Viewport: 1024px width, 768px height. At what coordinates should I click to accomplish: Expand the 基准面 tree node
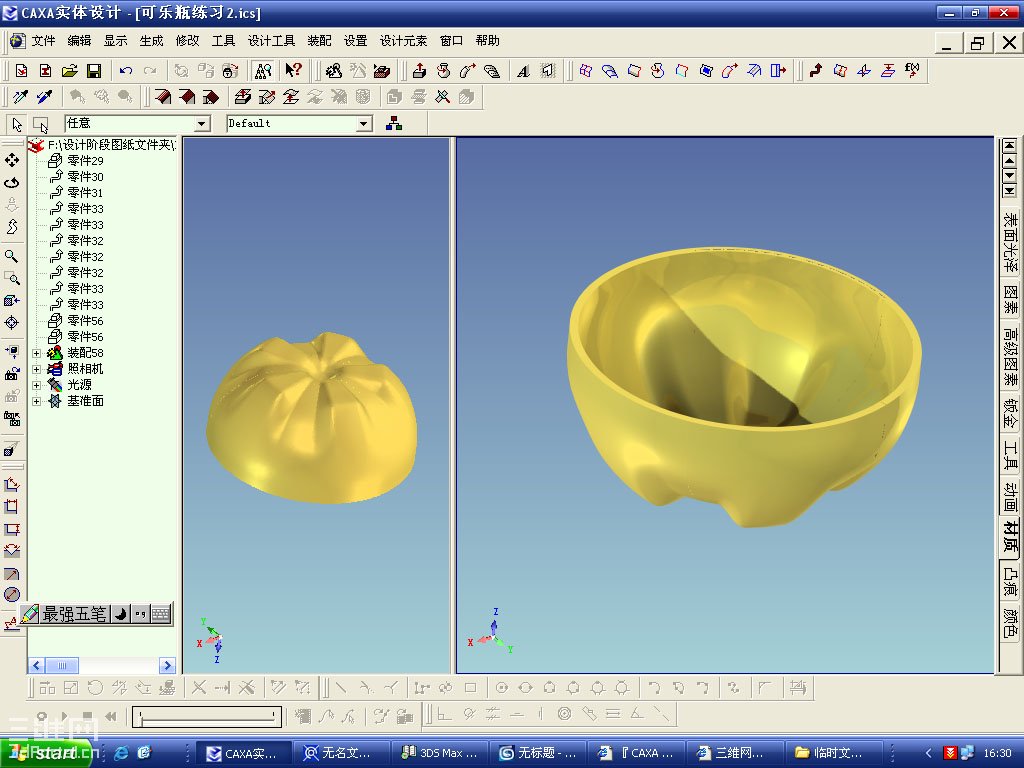coord(37,401)
